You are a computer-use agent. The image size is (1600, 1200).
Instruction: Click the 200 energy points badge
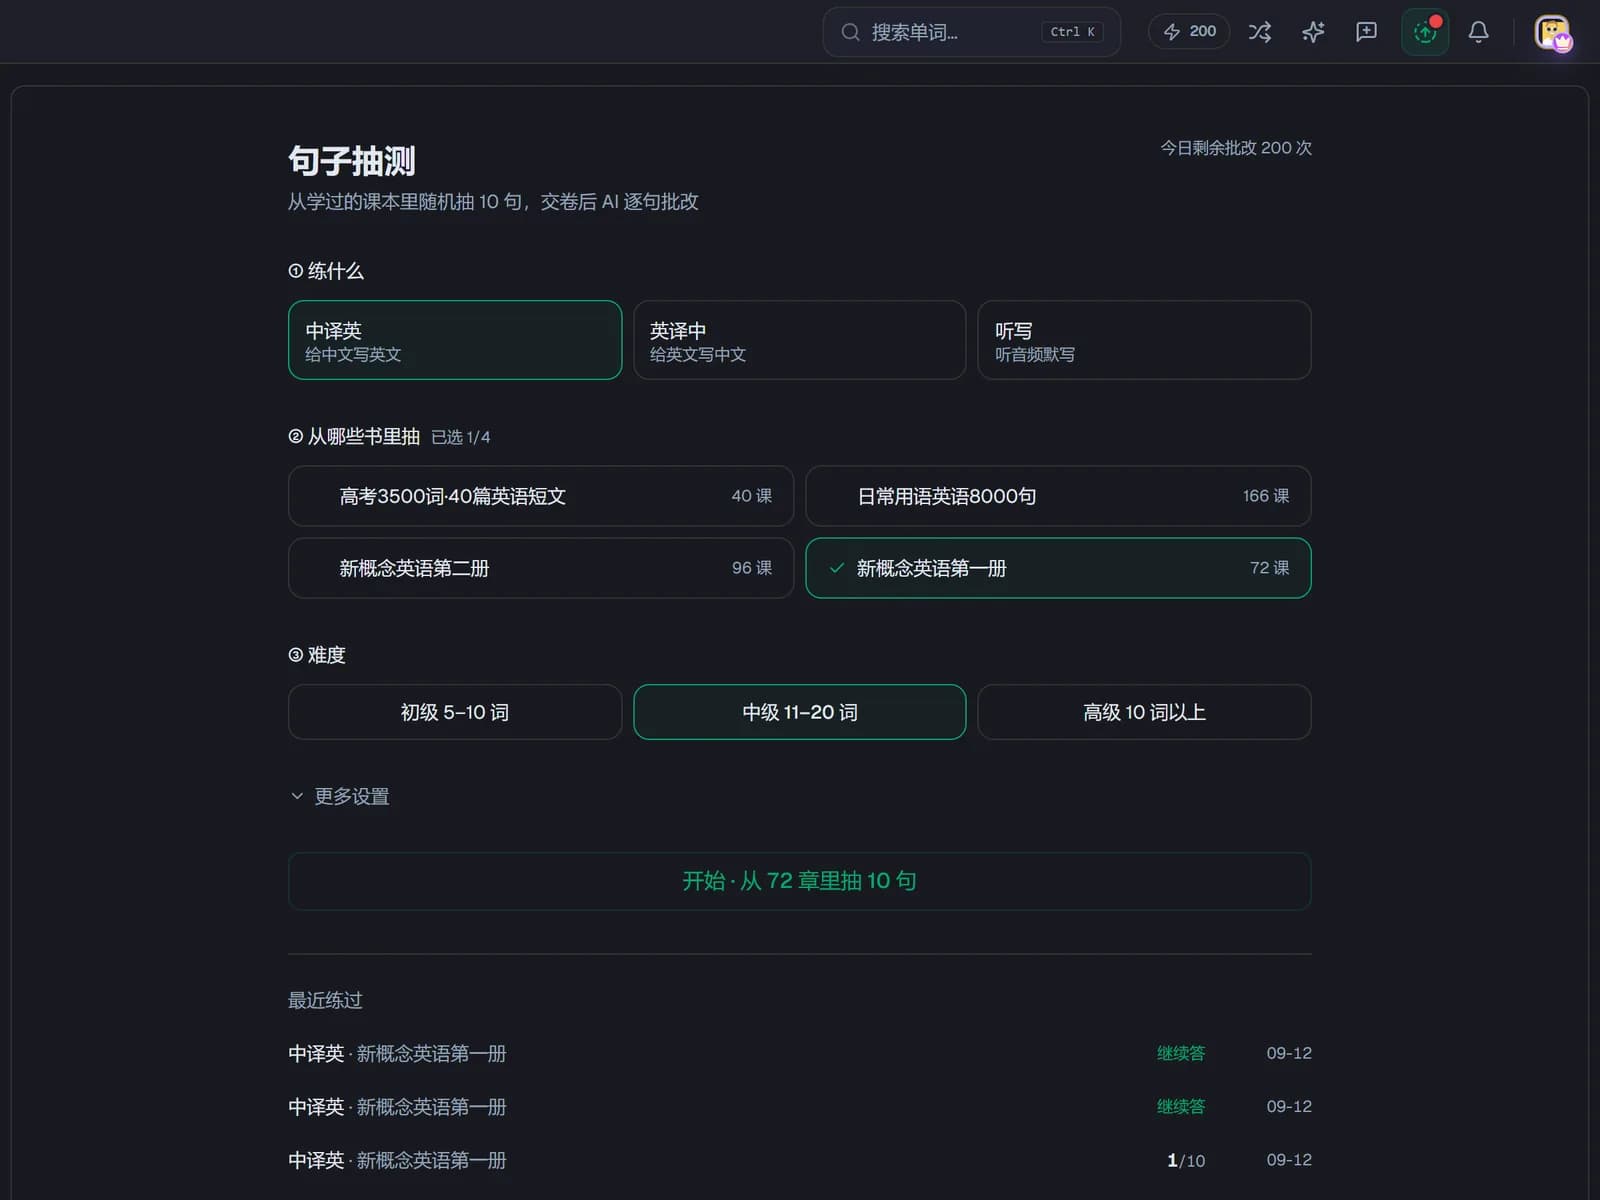(1189, 32)
